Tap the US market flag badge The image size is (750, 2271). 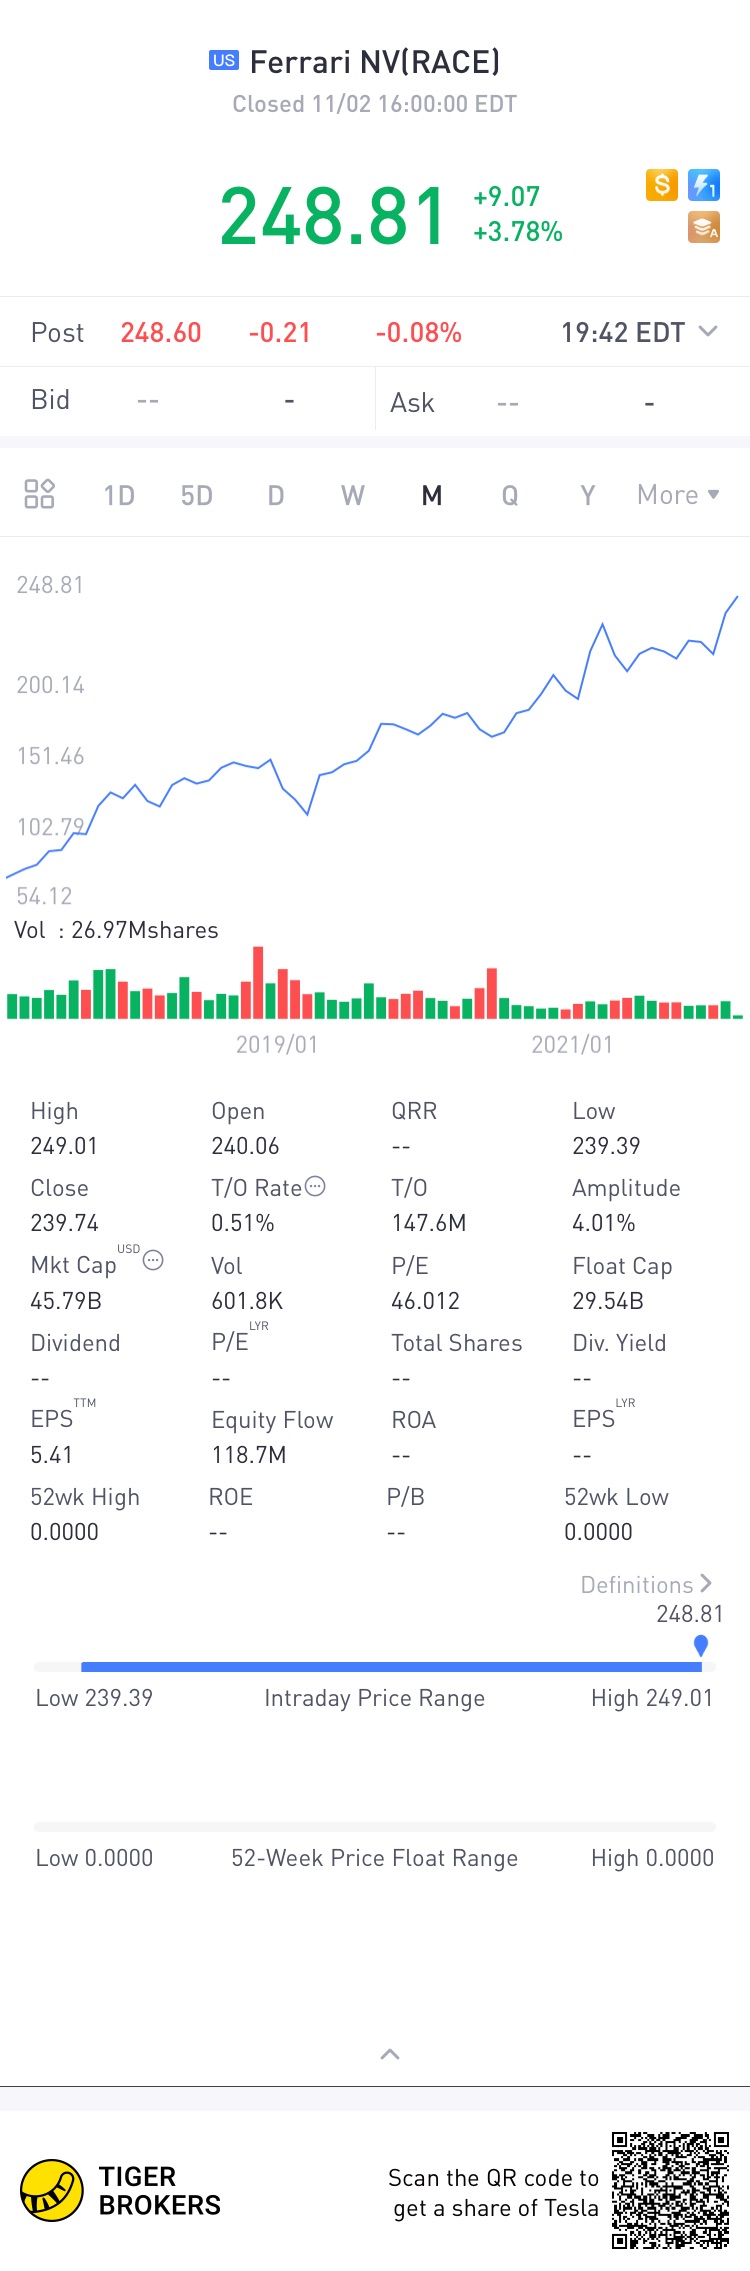[223, 61]
